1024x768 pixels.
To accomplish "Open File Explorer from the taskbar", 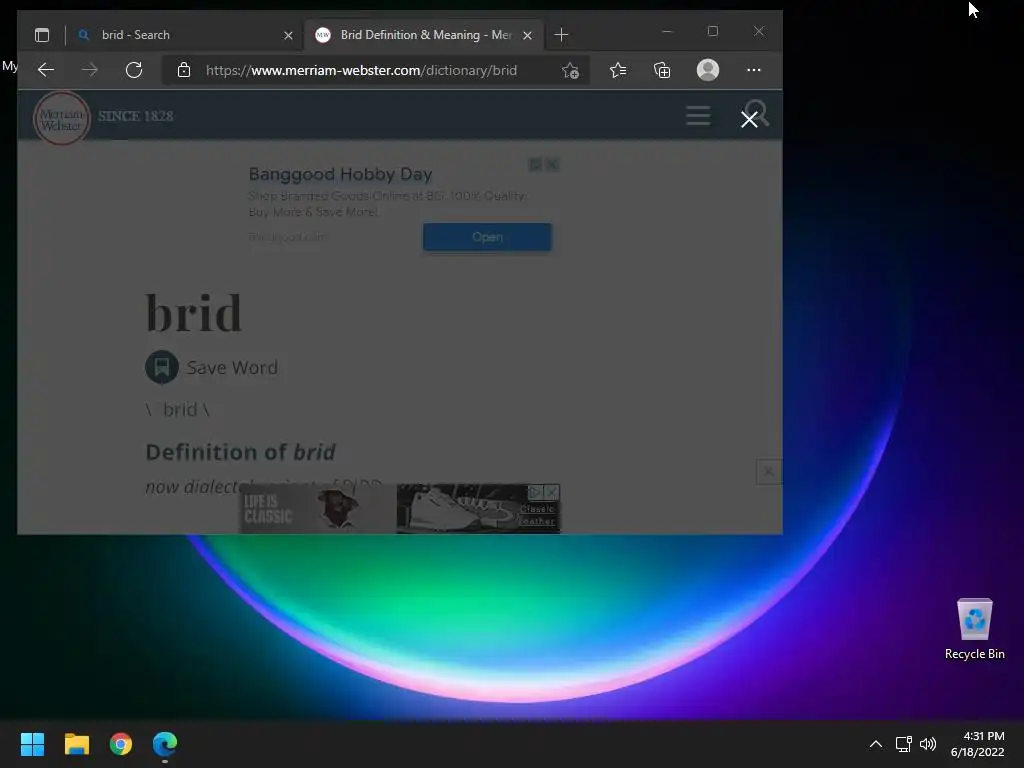I will (76, 744).
